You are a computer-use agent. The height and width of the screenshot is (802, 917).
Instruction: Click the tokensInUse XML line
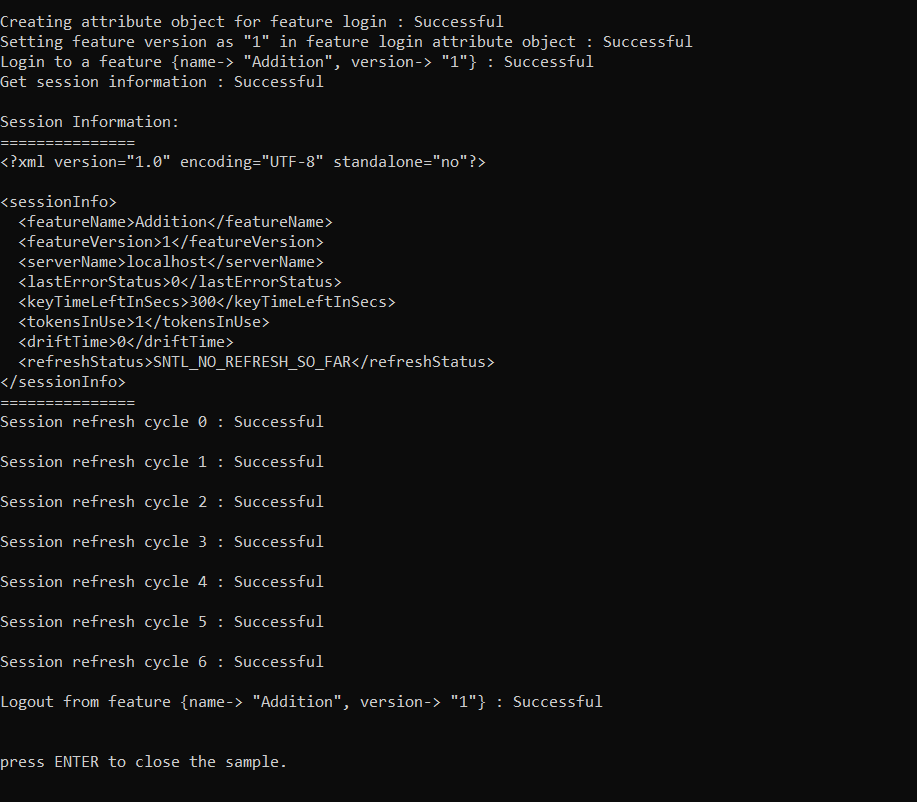[x=143, y=321]
